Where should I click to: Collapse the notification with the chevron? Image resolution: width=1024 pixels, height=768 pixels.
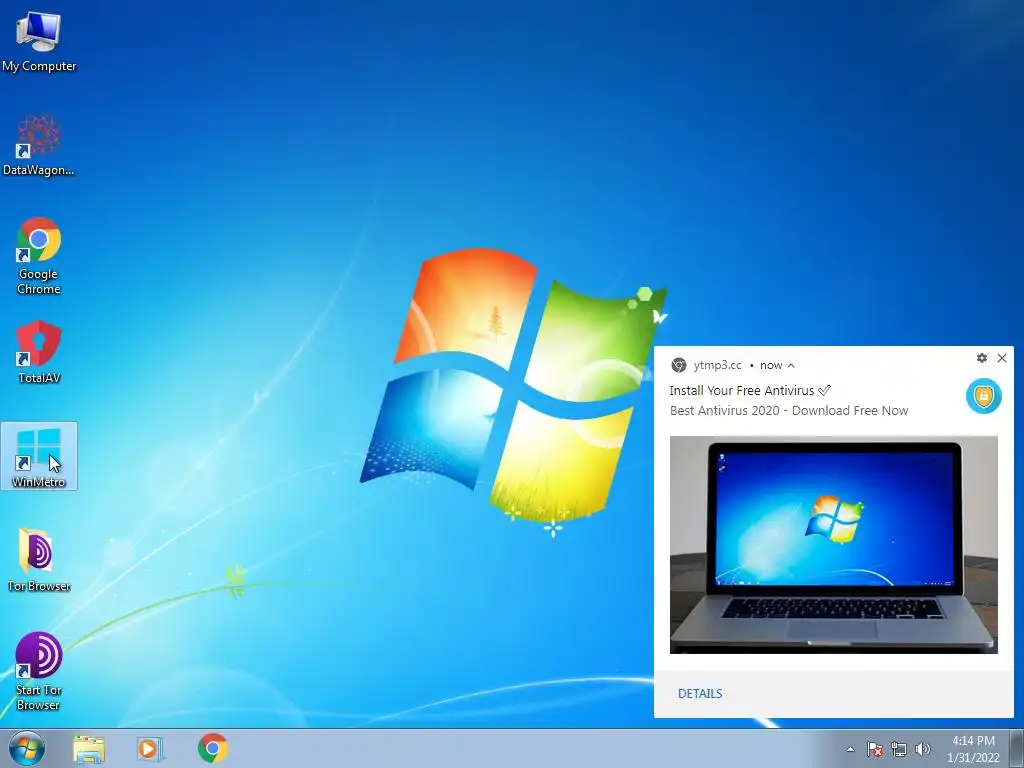(791, 366)
